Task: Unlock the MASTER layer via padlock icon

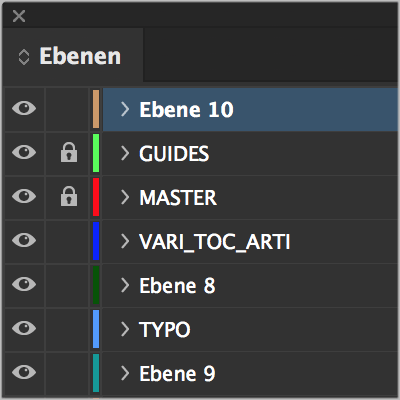Action: pos(69,196)
